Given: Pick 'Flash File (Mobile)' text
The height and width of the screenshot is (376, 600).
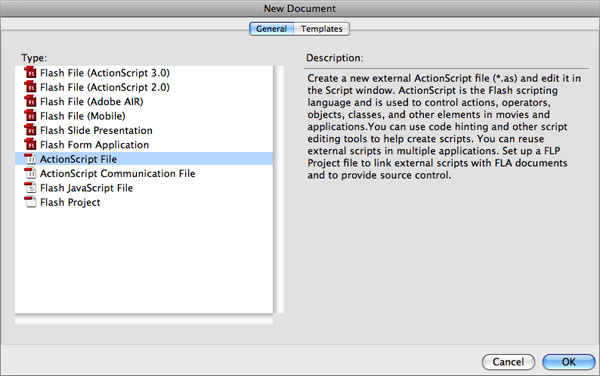Looking at the screenshot, I should 83,116.
